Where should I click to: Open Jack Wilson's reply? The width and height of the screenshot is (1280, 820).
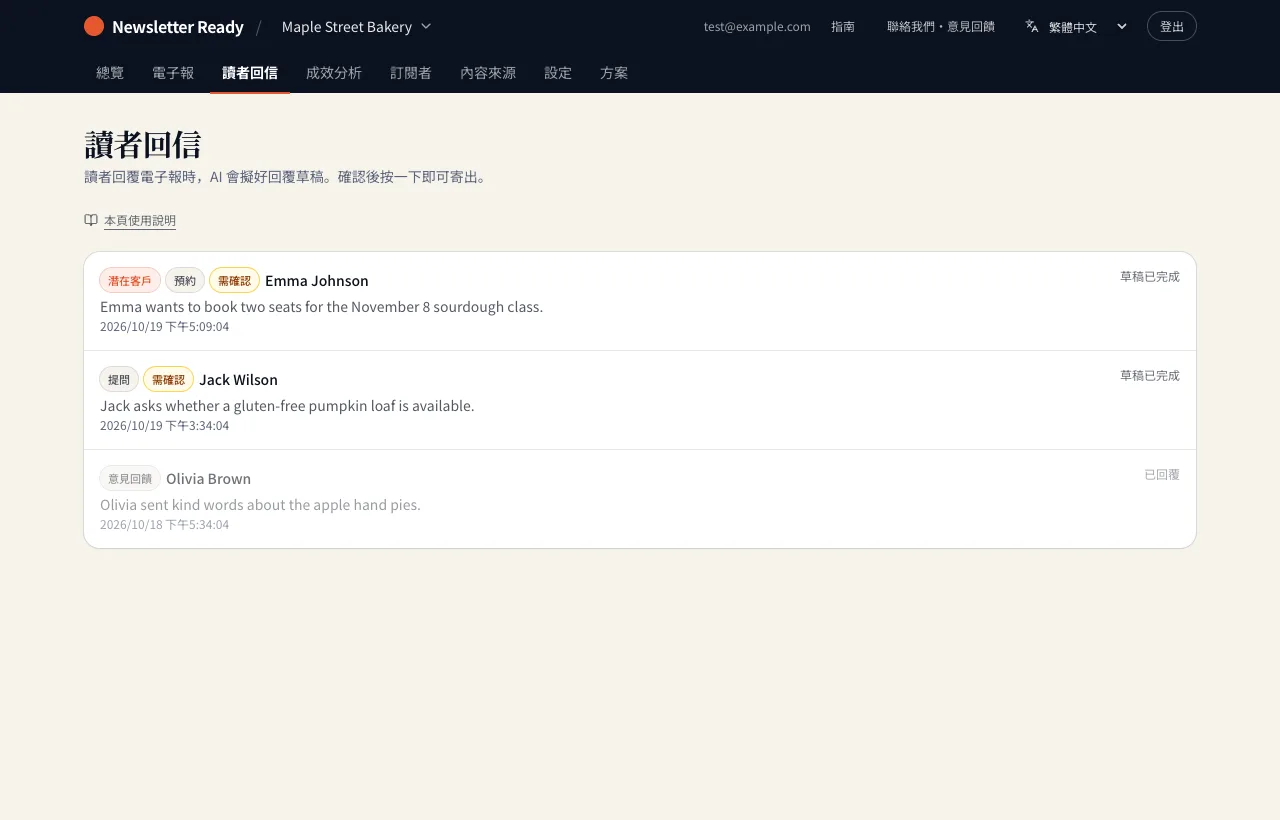[x=640, y=400]
